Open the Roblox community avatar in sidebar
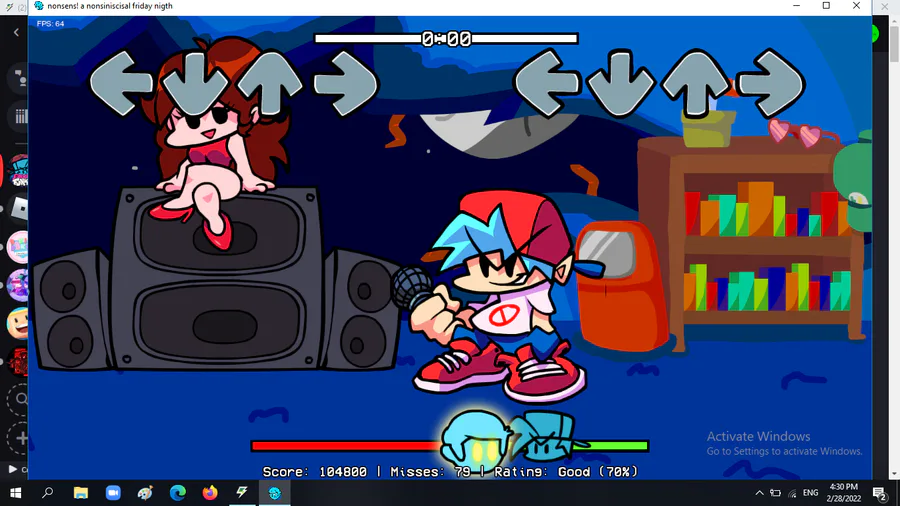Image resolution: width=900 pixels, height=506 pixels. pos(20,209)
